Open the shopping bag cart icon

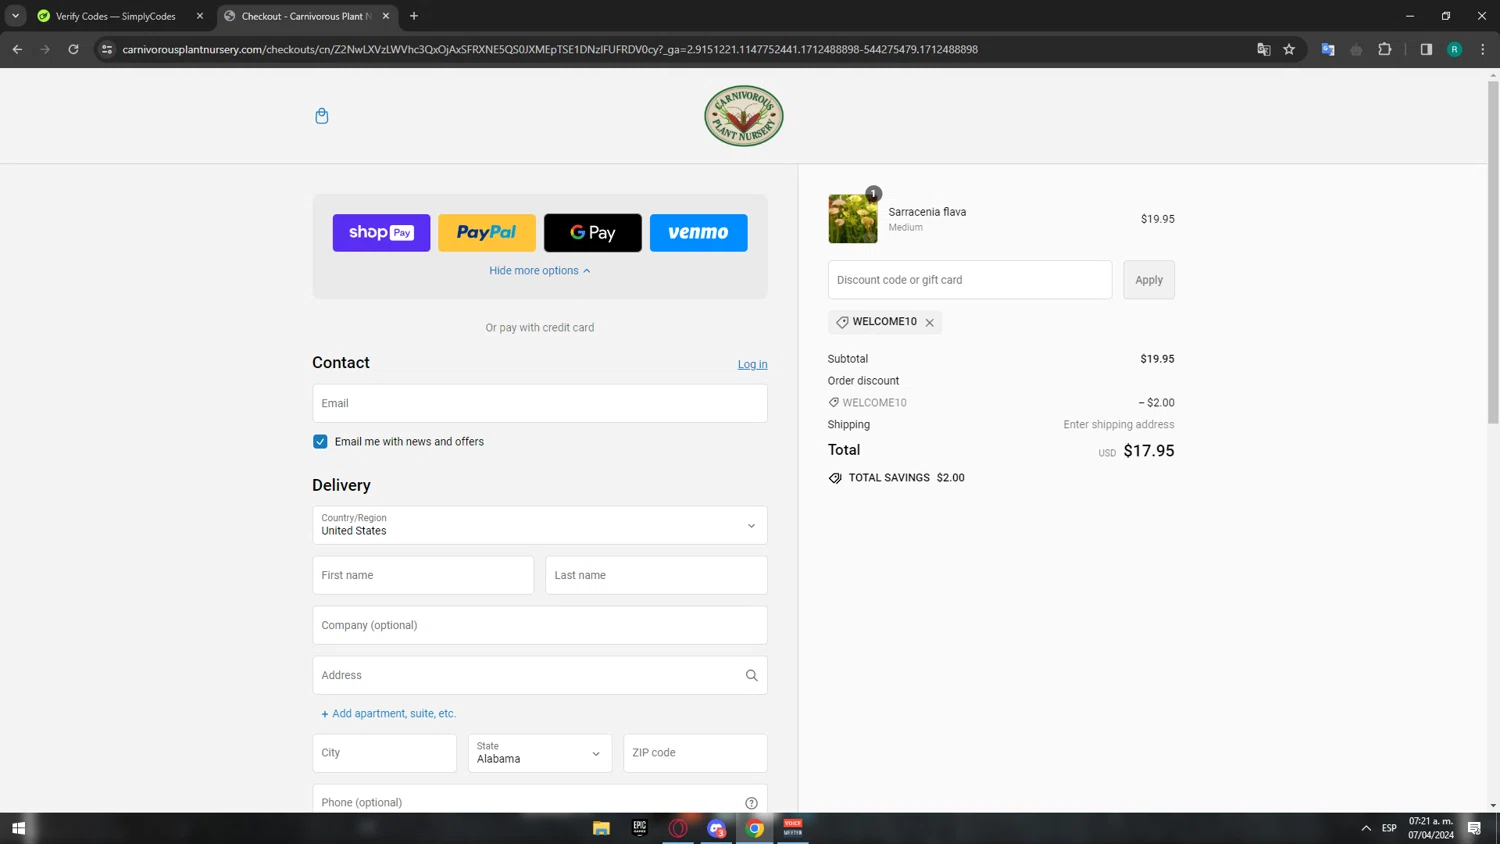pyautogui.click(x=321, y=116)
